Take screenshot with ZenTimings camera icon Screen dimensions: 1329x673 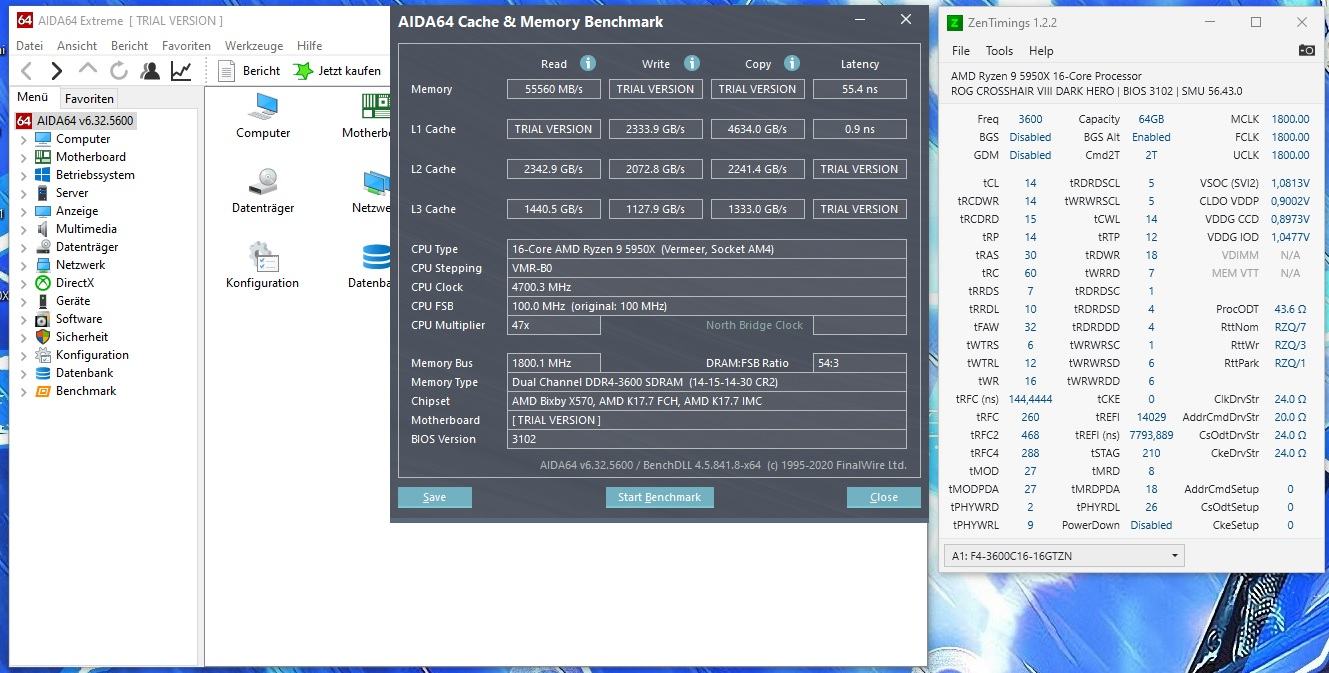[1306, 50]
